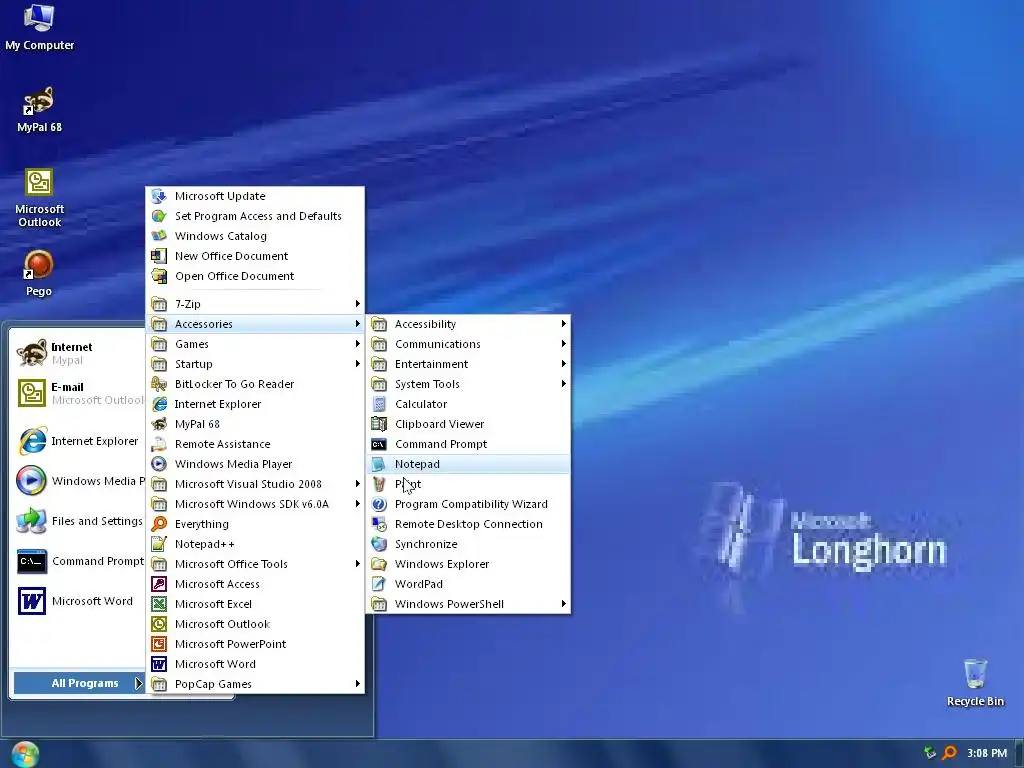Expand the Entertainment submenu

468,364
